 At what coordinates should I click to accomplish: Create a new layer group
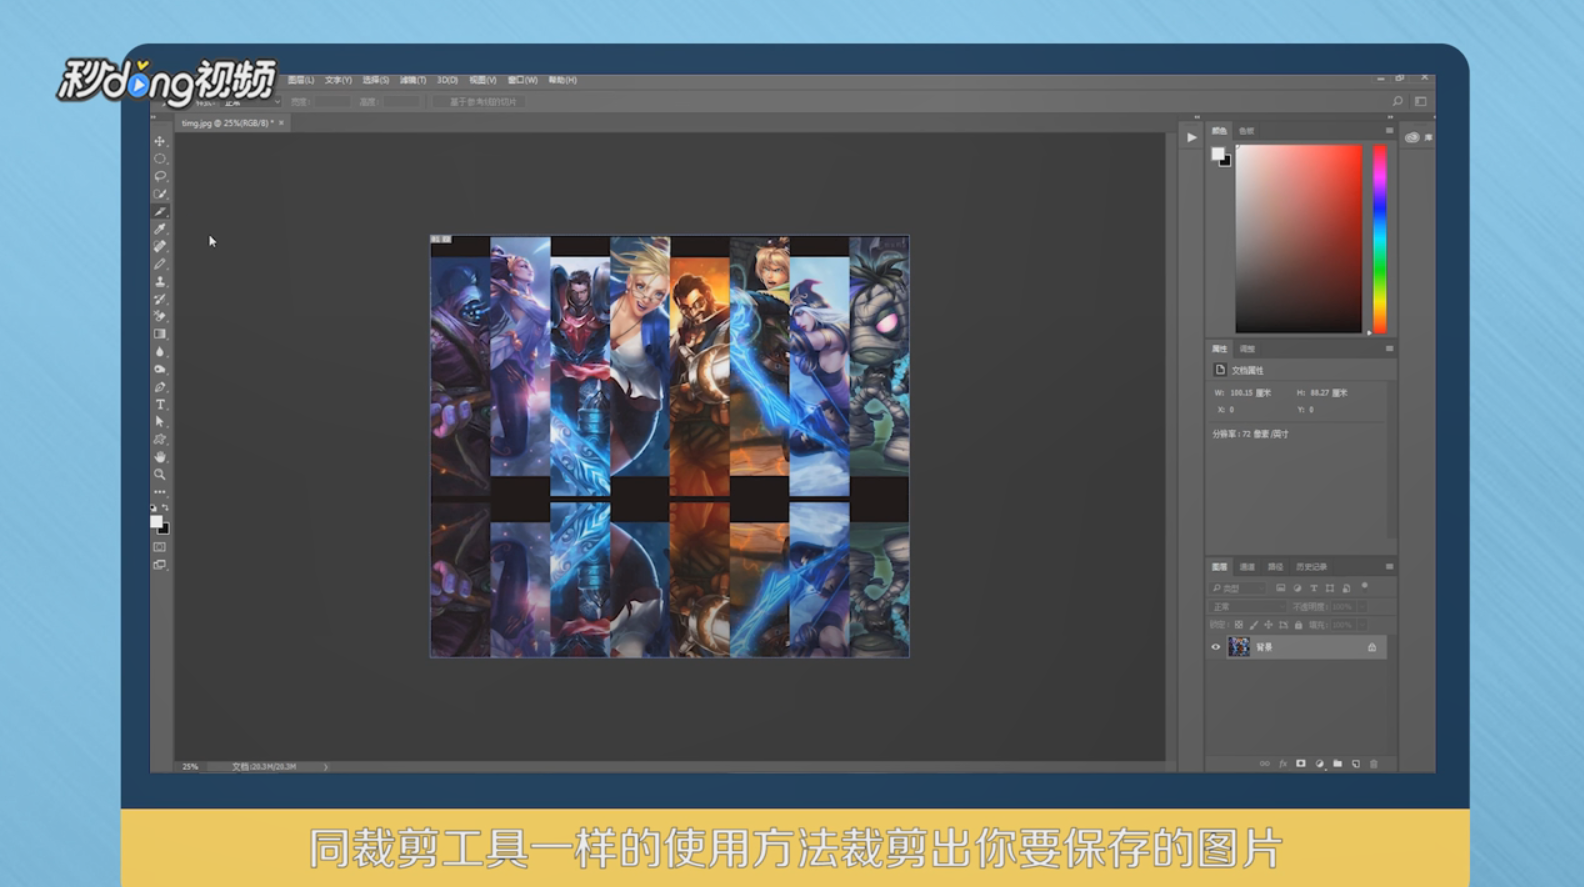point(1338,764)
